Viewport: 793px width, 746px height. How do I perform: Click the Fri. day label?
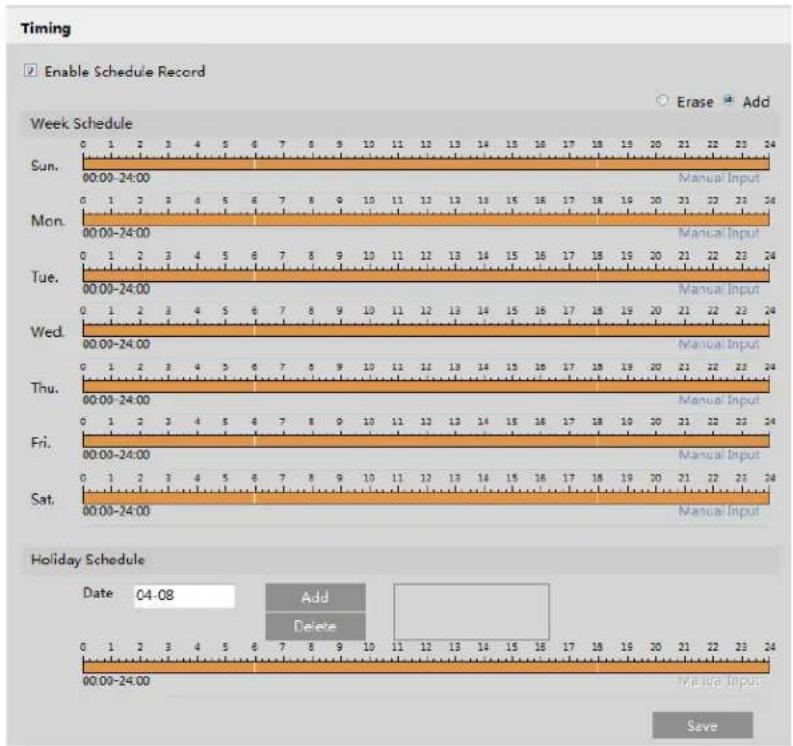coord(40,443)
